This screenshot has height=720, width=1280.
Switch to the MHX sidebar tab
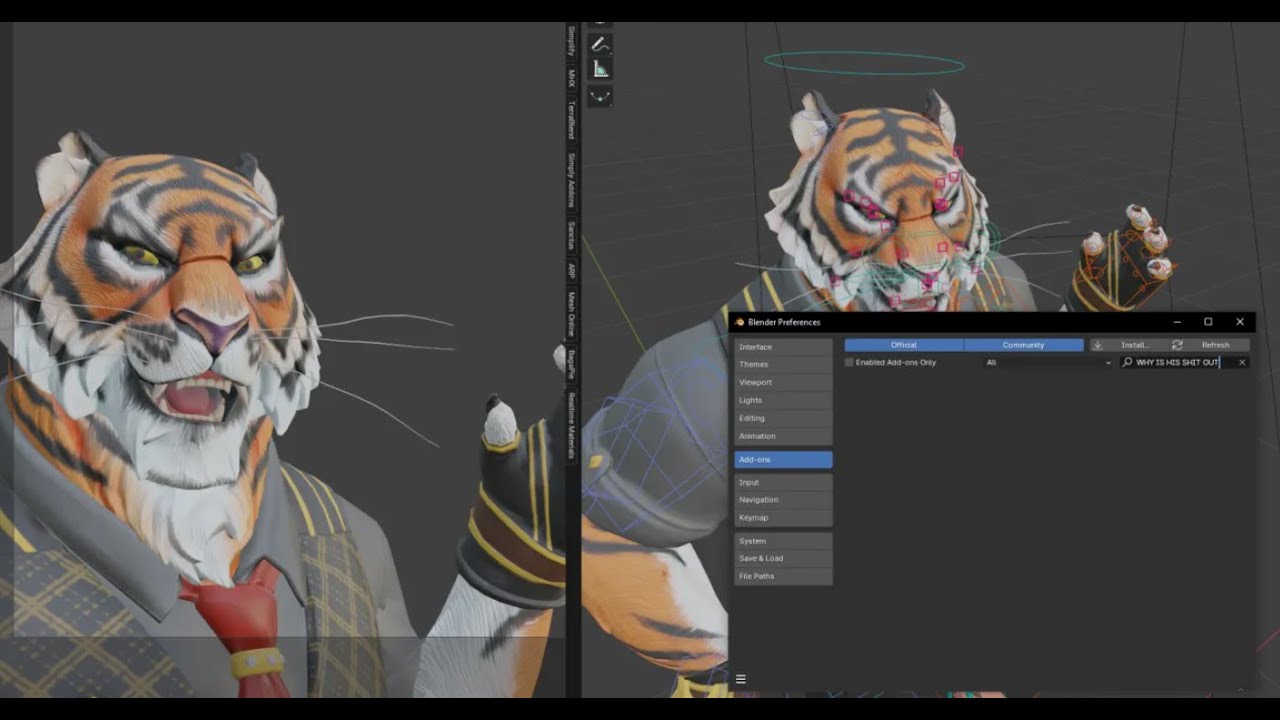click(x=572, y=78)
